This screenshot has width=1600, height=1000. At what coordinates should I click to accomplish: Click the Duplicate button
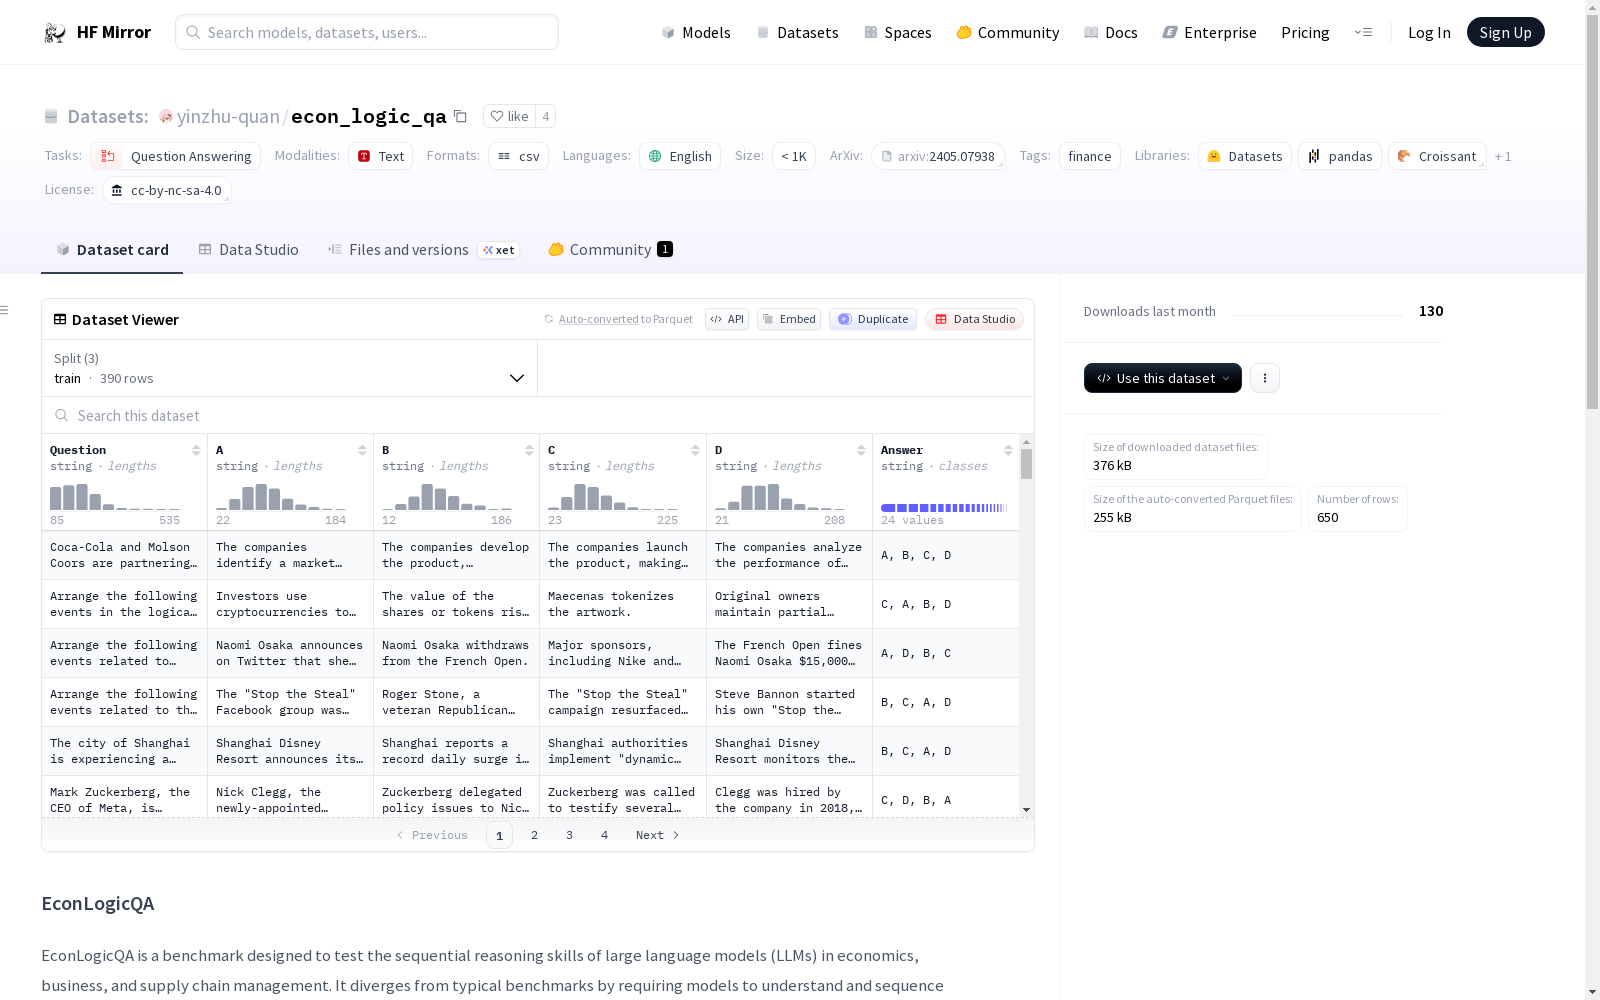point(873,319)
